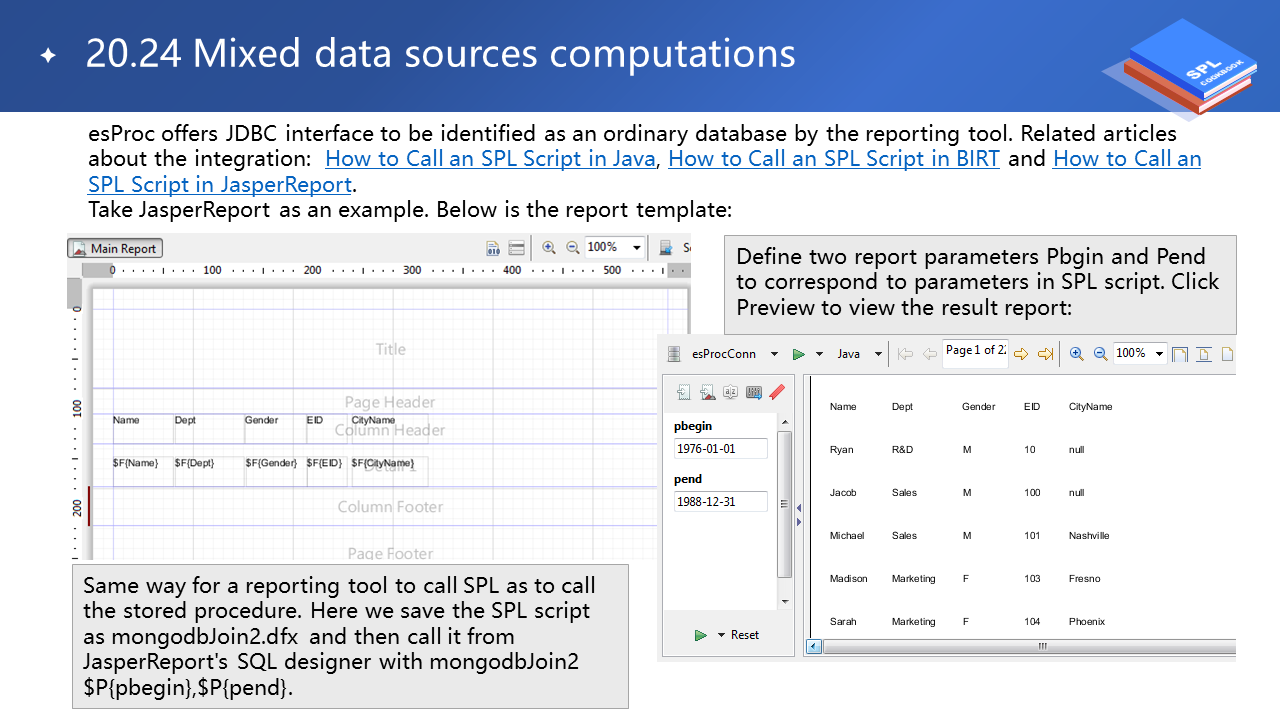Screen dimensions: 1280x720
Task: Open the esProcConn data adapter dropdown
Action: (774, 354)
